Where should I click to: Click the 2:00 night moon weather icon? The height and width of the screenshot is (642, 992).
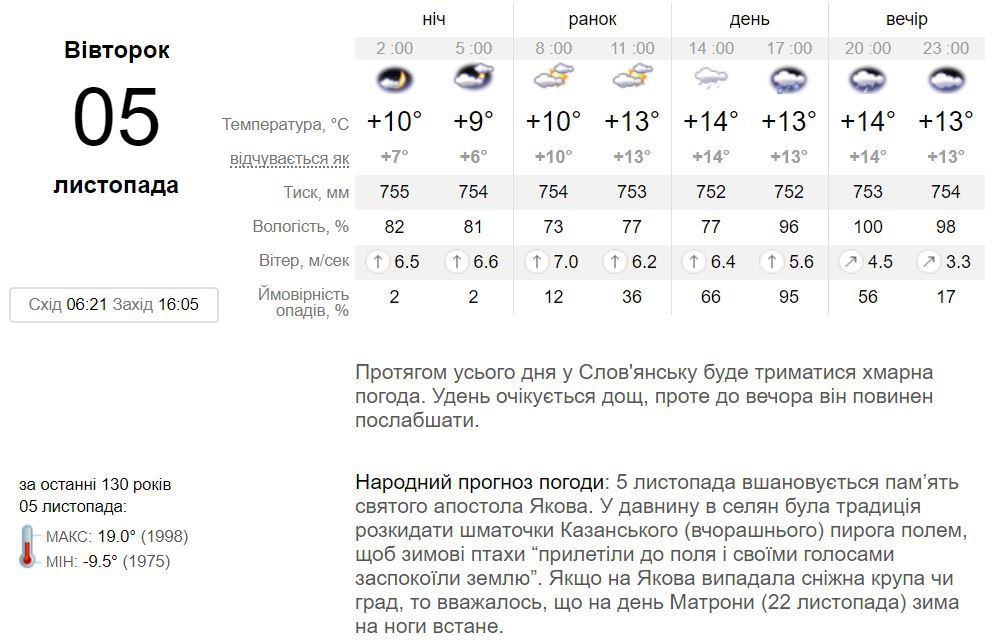[x=394, y=80]
